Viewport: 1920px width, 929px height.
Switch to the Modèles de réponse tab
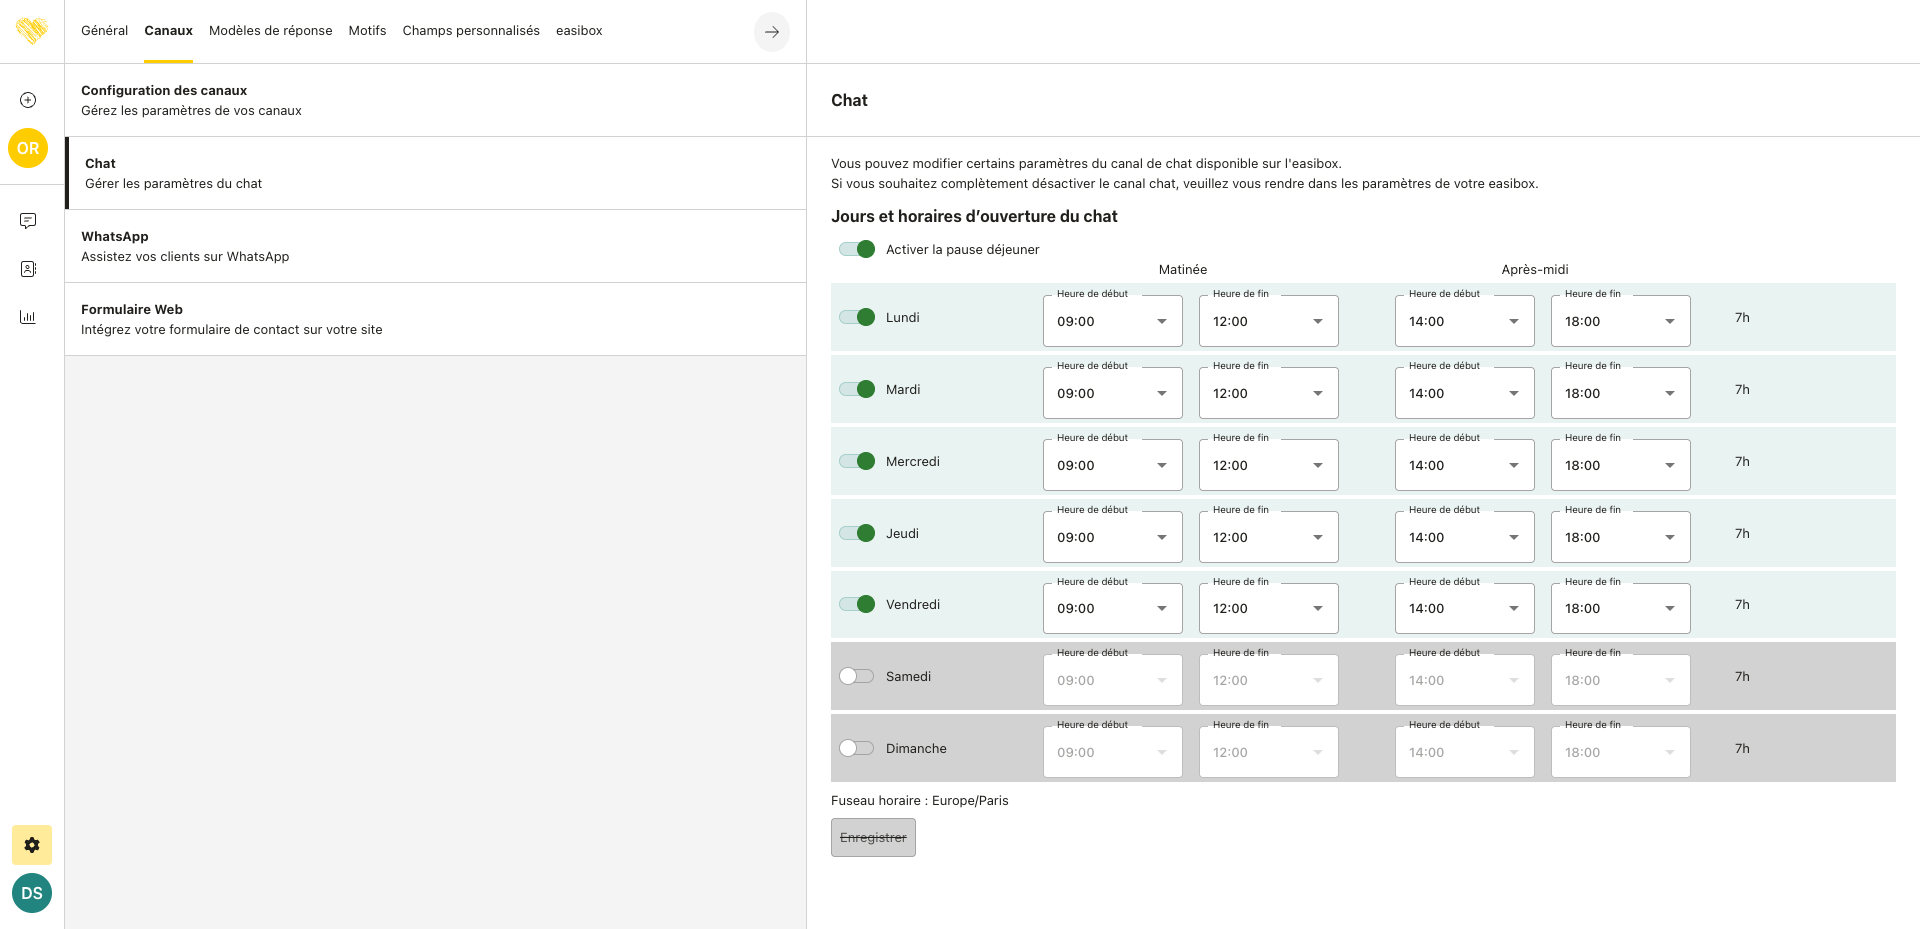click(x=270, y=31)
